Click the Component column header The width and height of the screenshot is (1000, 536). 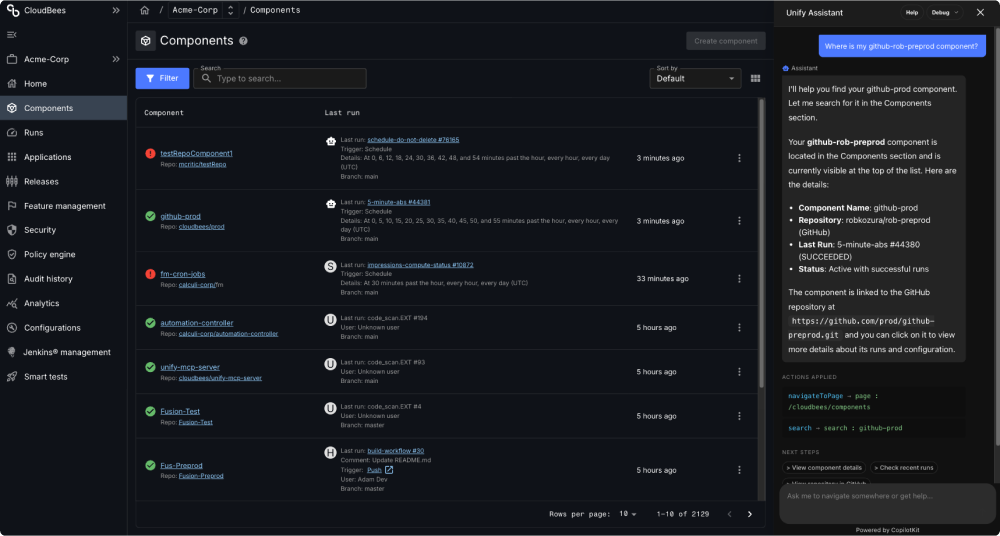coord(164,113)
